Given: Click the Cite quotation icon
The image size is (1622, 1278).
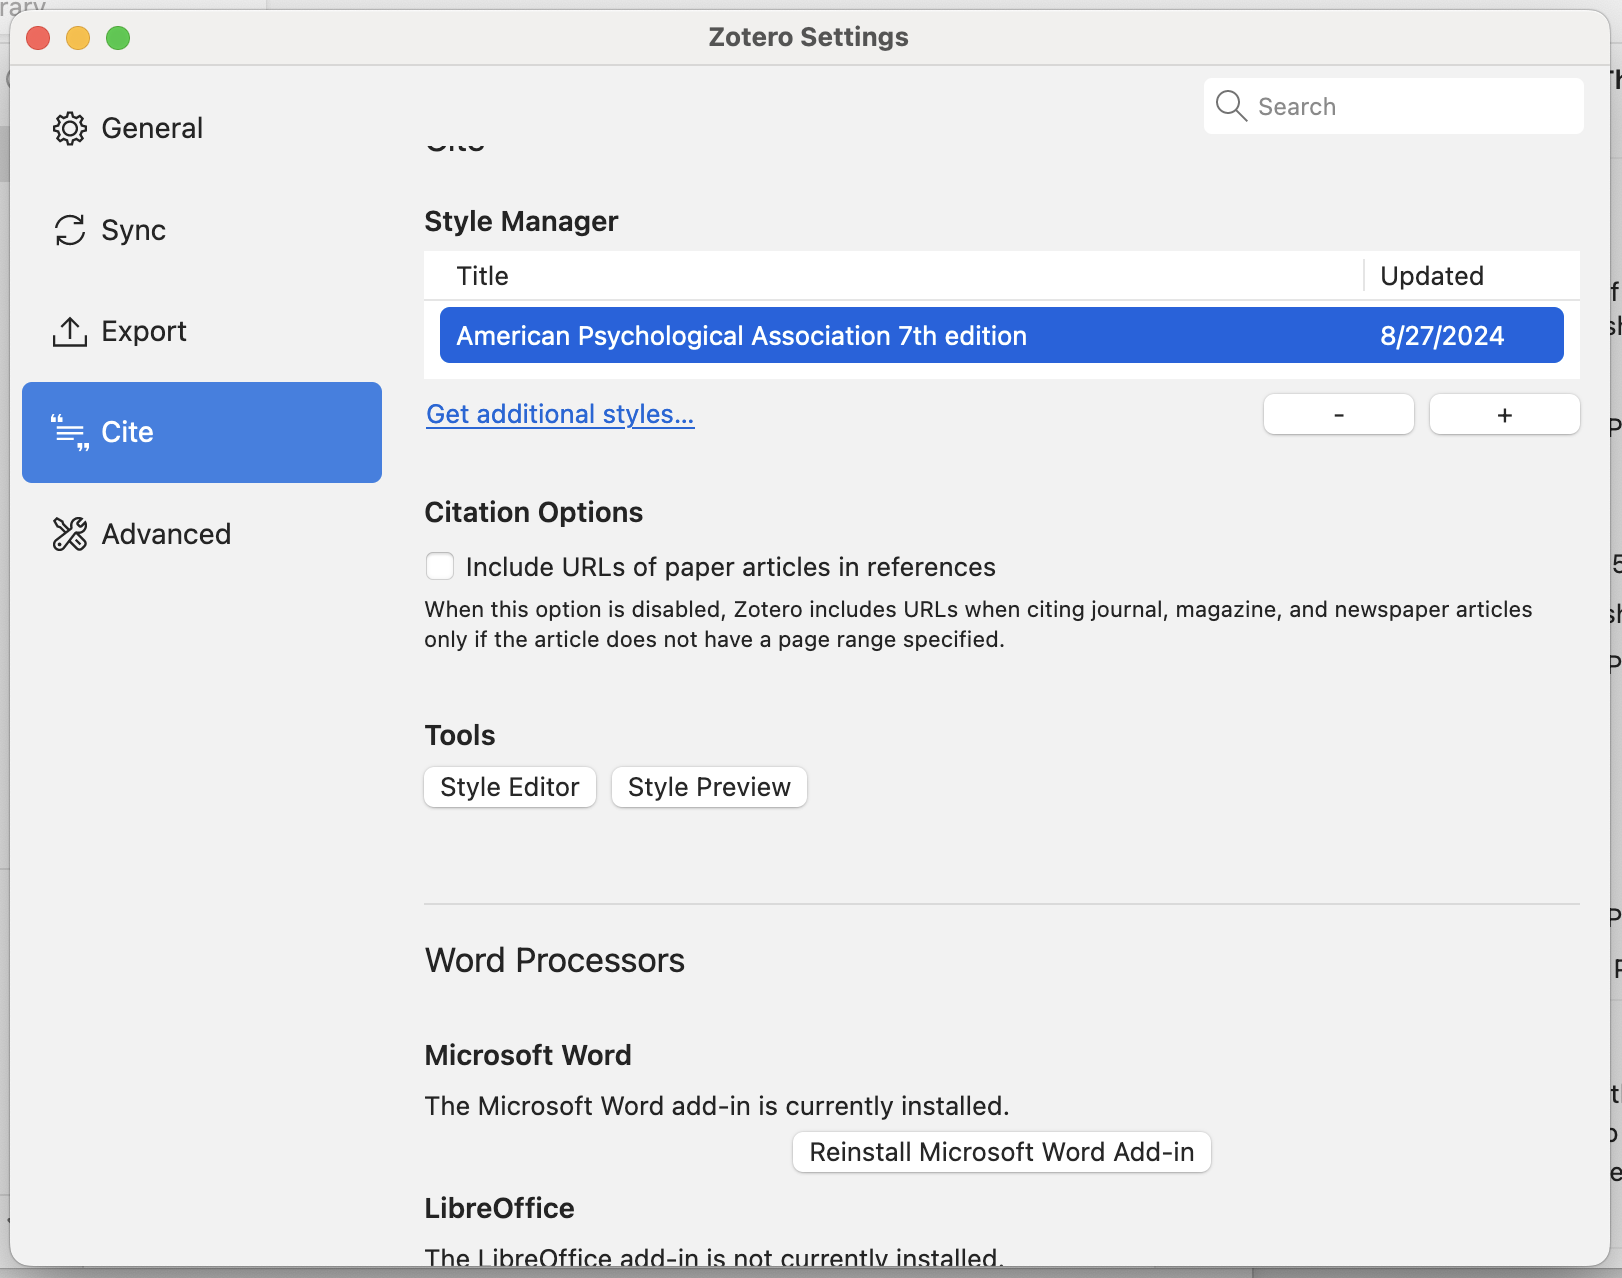Looking at the screenshot, I should (x=70, y=432).
